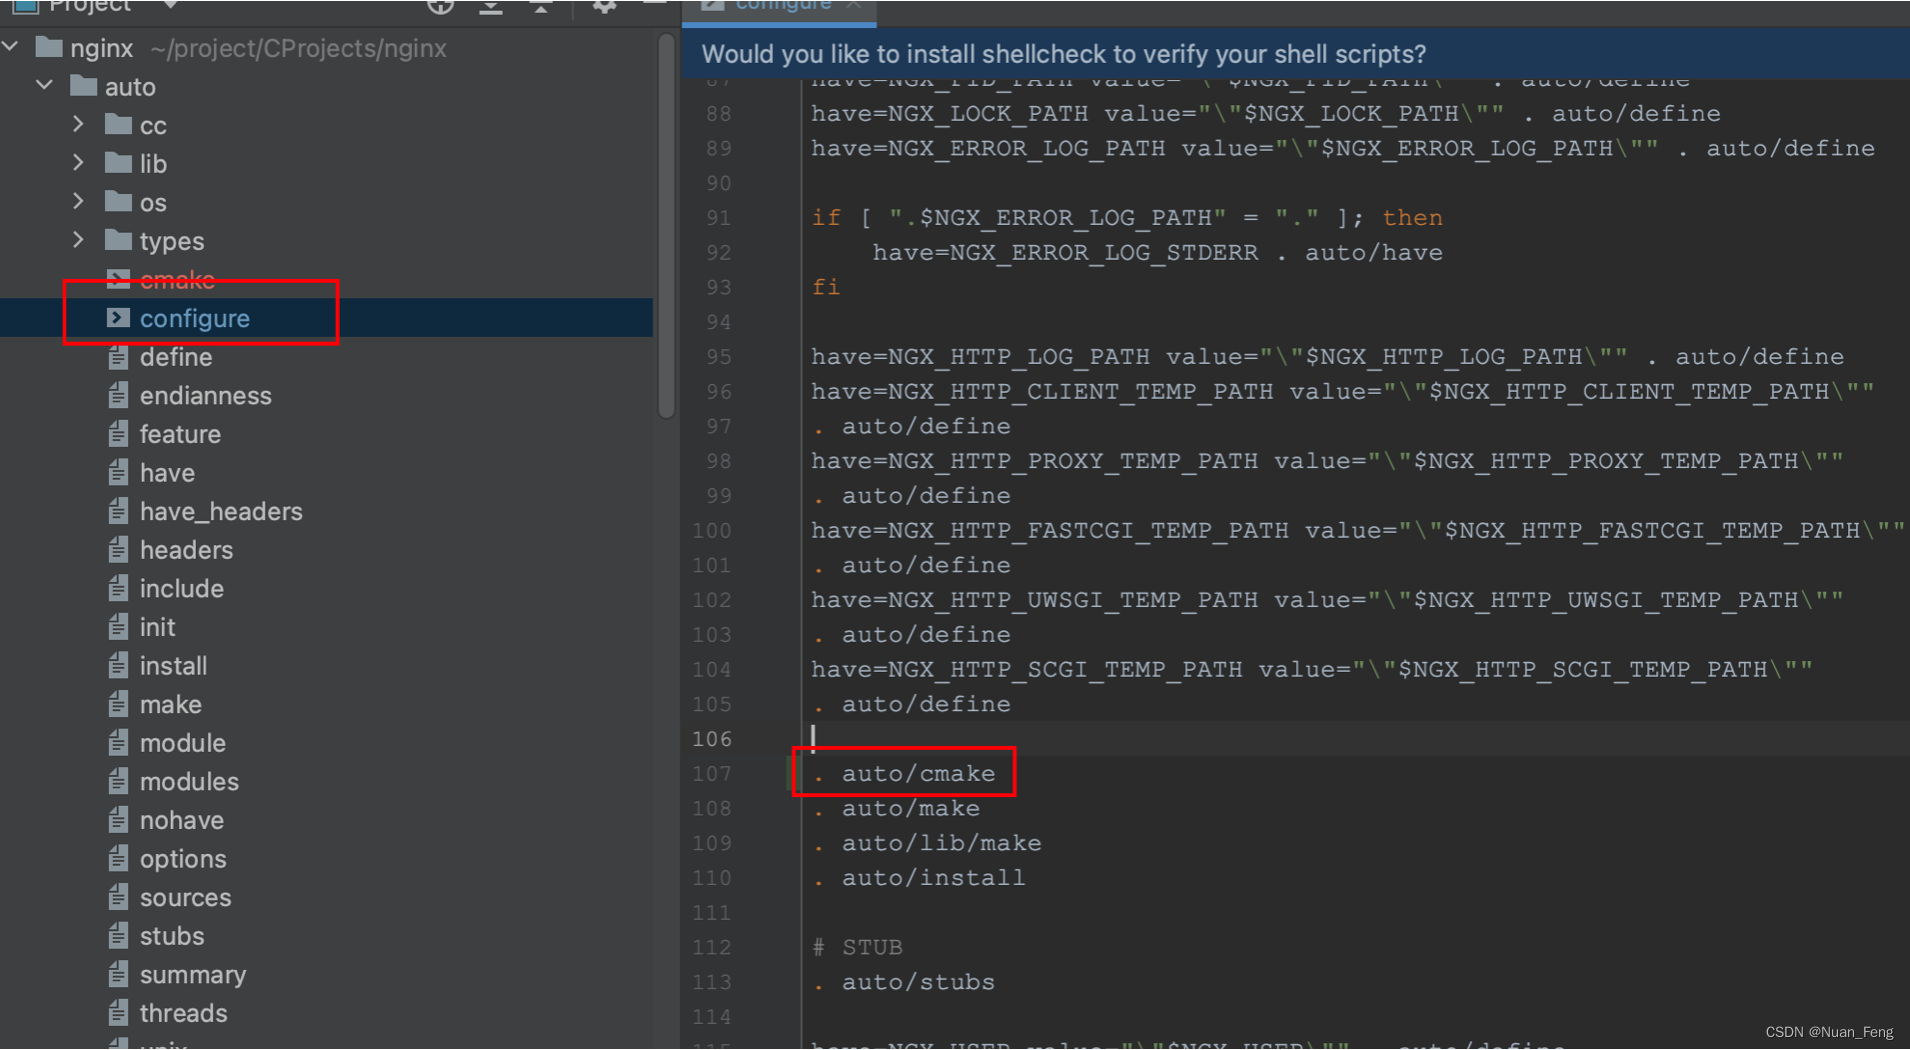The width and height of the screenshot is (1910, 1050).
Task: Open the threads file
Action: tap(183, 1013)
